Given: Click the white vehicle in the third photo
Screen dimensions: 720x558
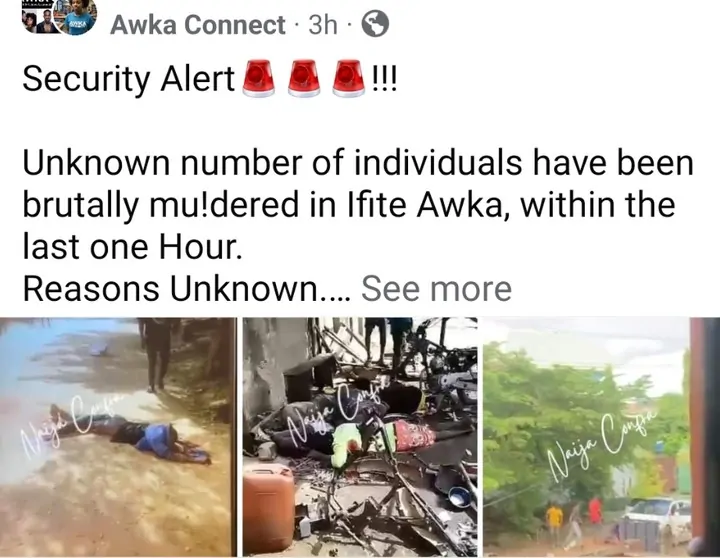Looking at the screenshot, I should tap(658, 513).
